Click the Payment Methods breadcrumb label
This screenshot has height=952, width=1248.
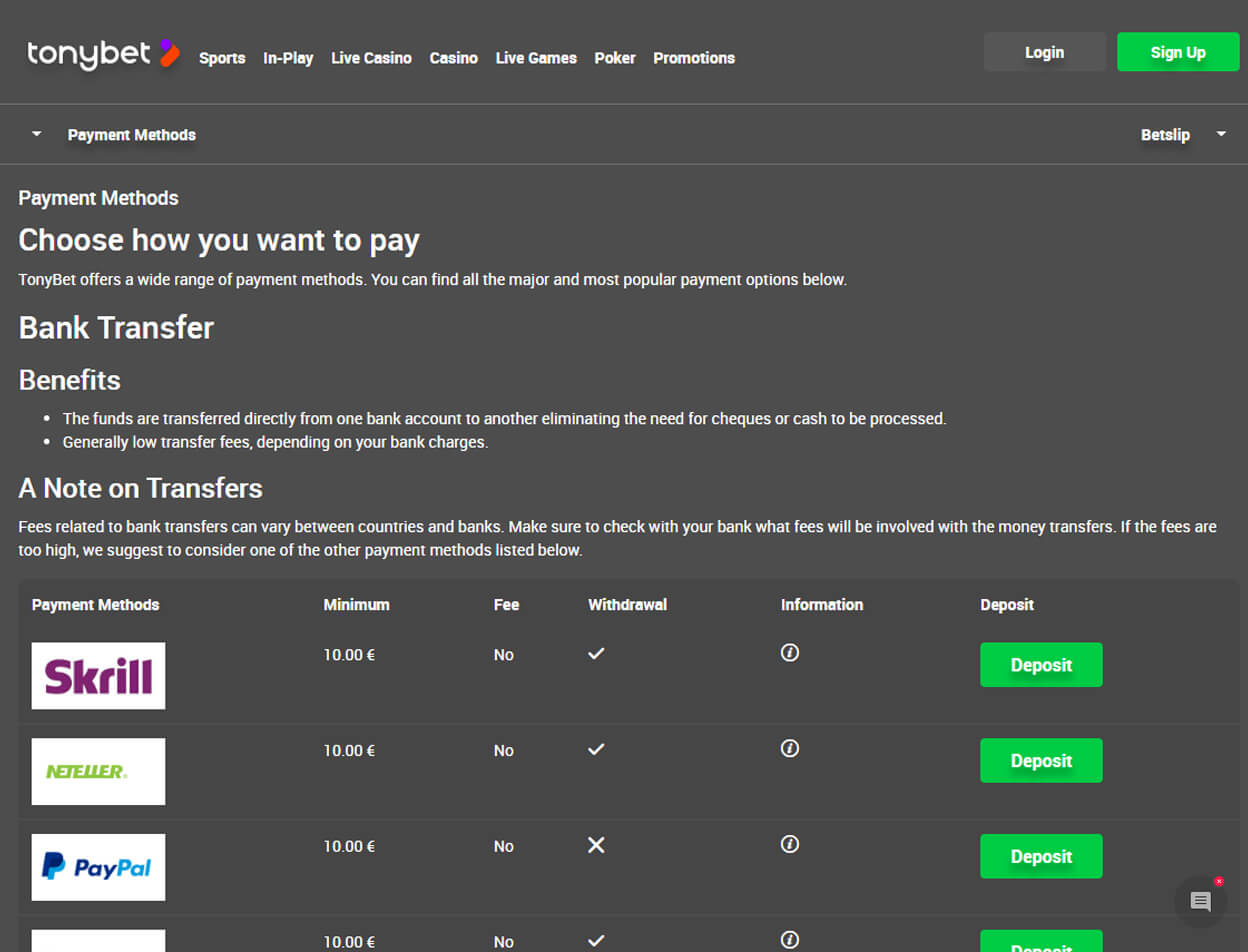tap(132, 135)
